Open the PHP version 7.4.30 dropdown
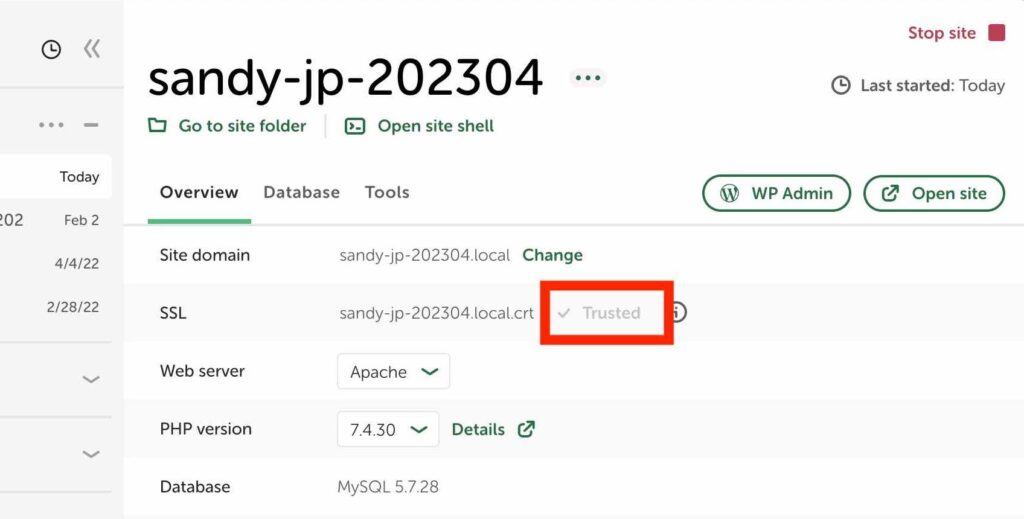The height and width of the screenshot is (519, 1024). tap(388, 430)
